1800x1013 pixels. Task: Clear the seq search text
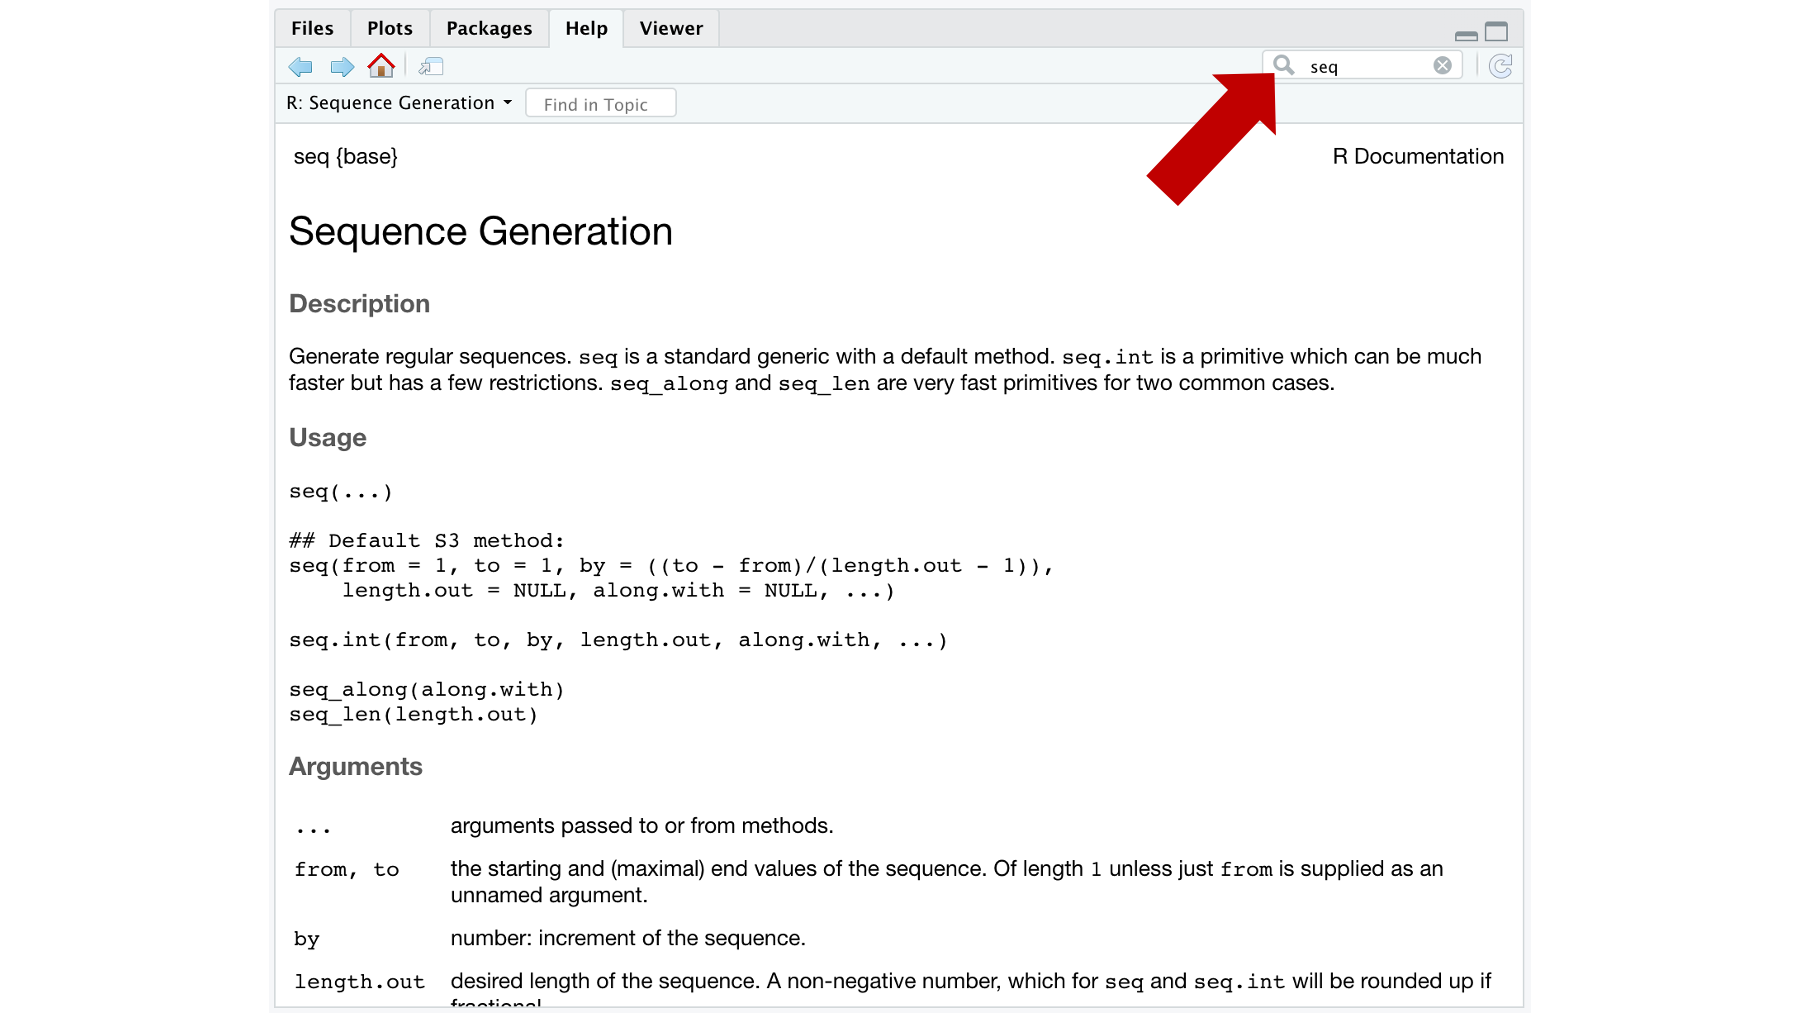coord(1442,65)
